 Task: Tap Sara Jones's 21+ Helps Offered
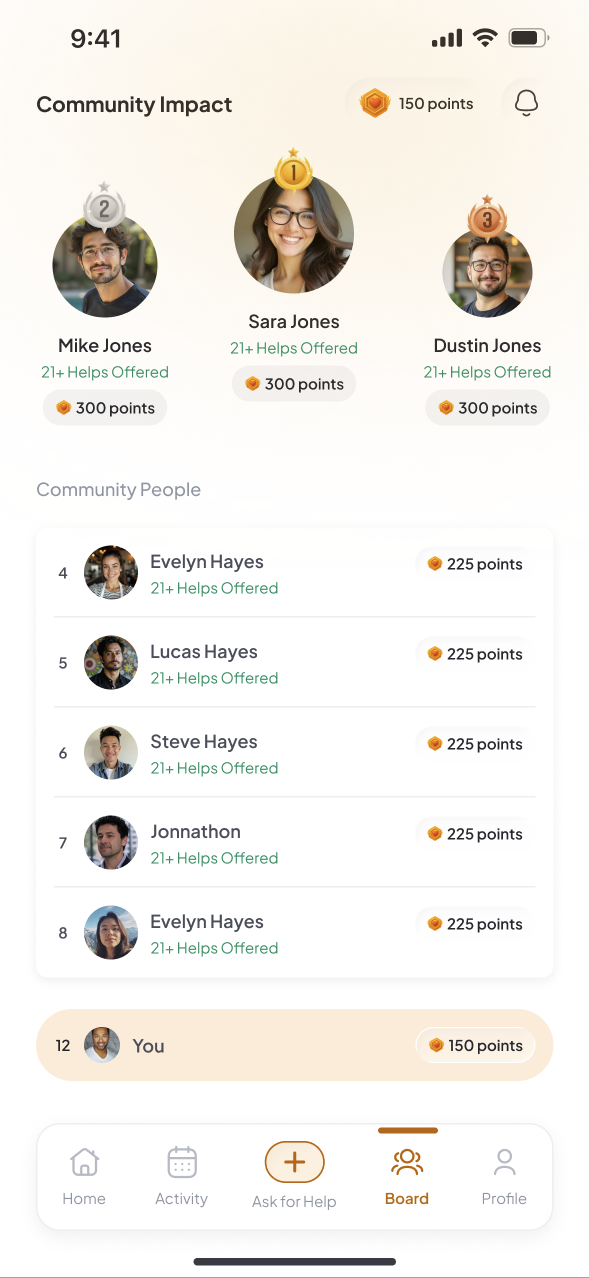(294, 348)
